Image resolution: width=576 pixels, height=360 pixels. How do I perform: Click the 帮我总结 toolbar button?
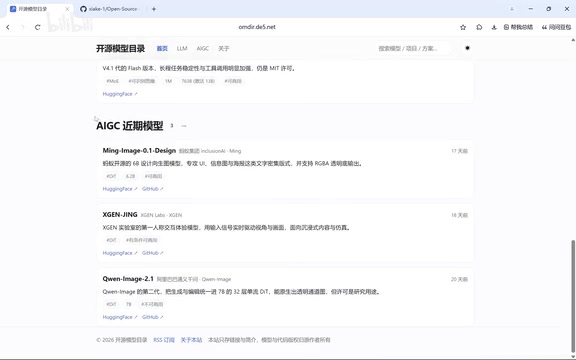[x=518, y=27]
